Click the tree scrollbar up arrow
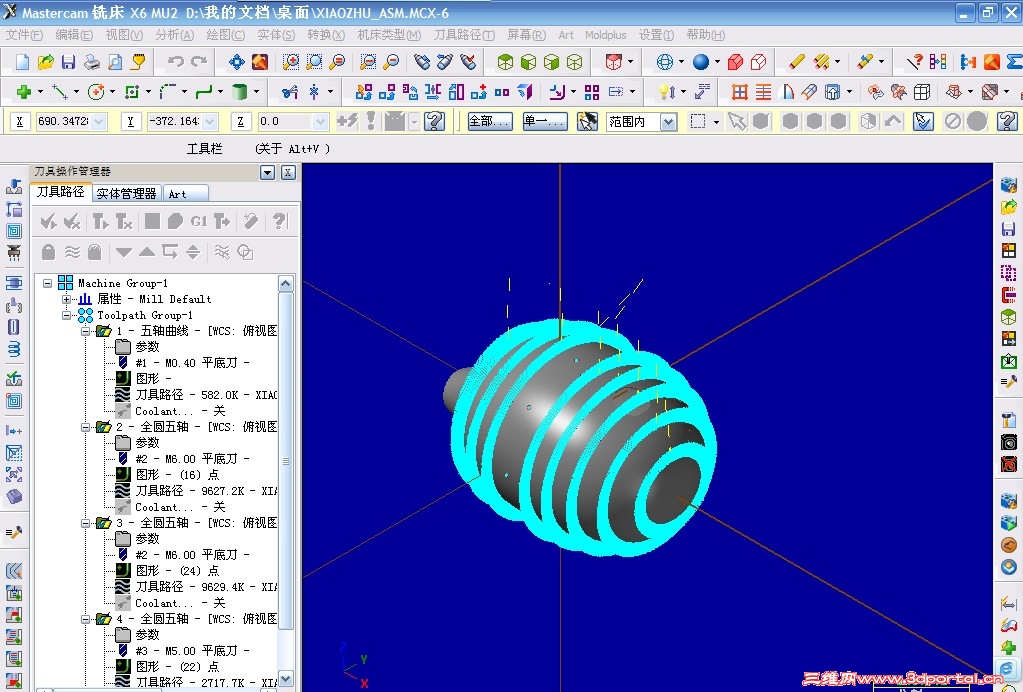 (x=286, y=284)
